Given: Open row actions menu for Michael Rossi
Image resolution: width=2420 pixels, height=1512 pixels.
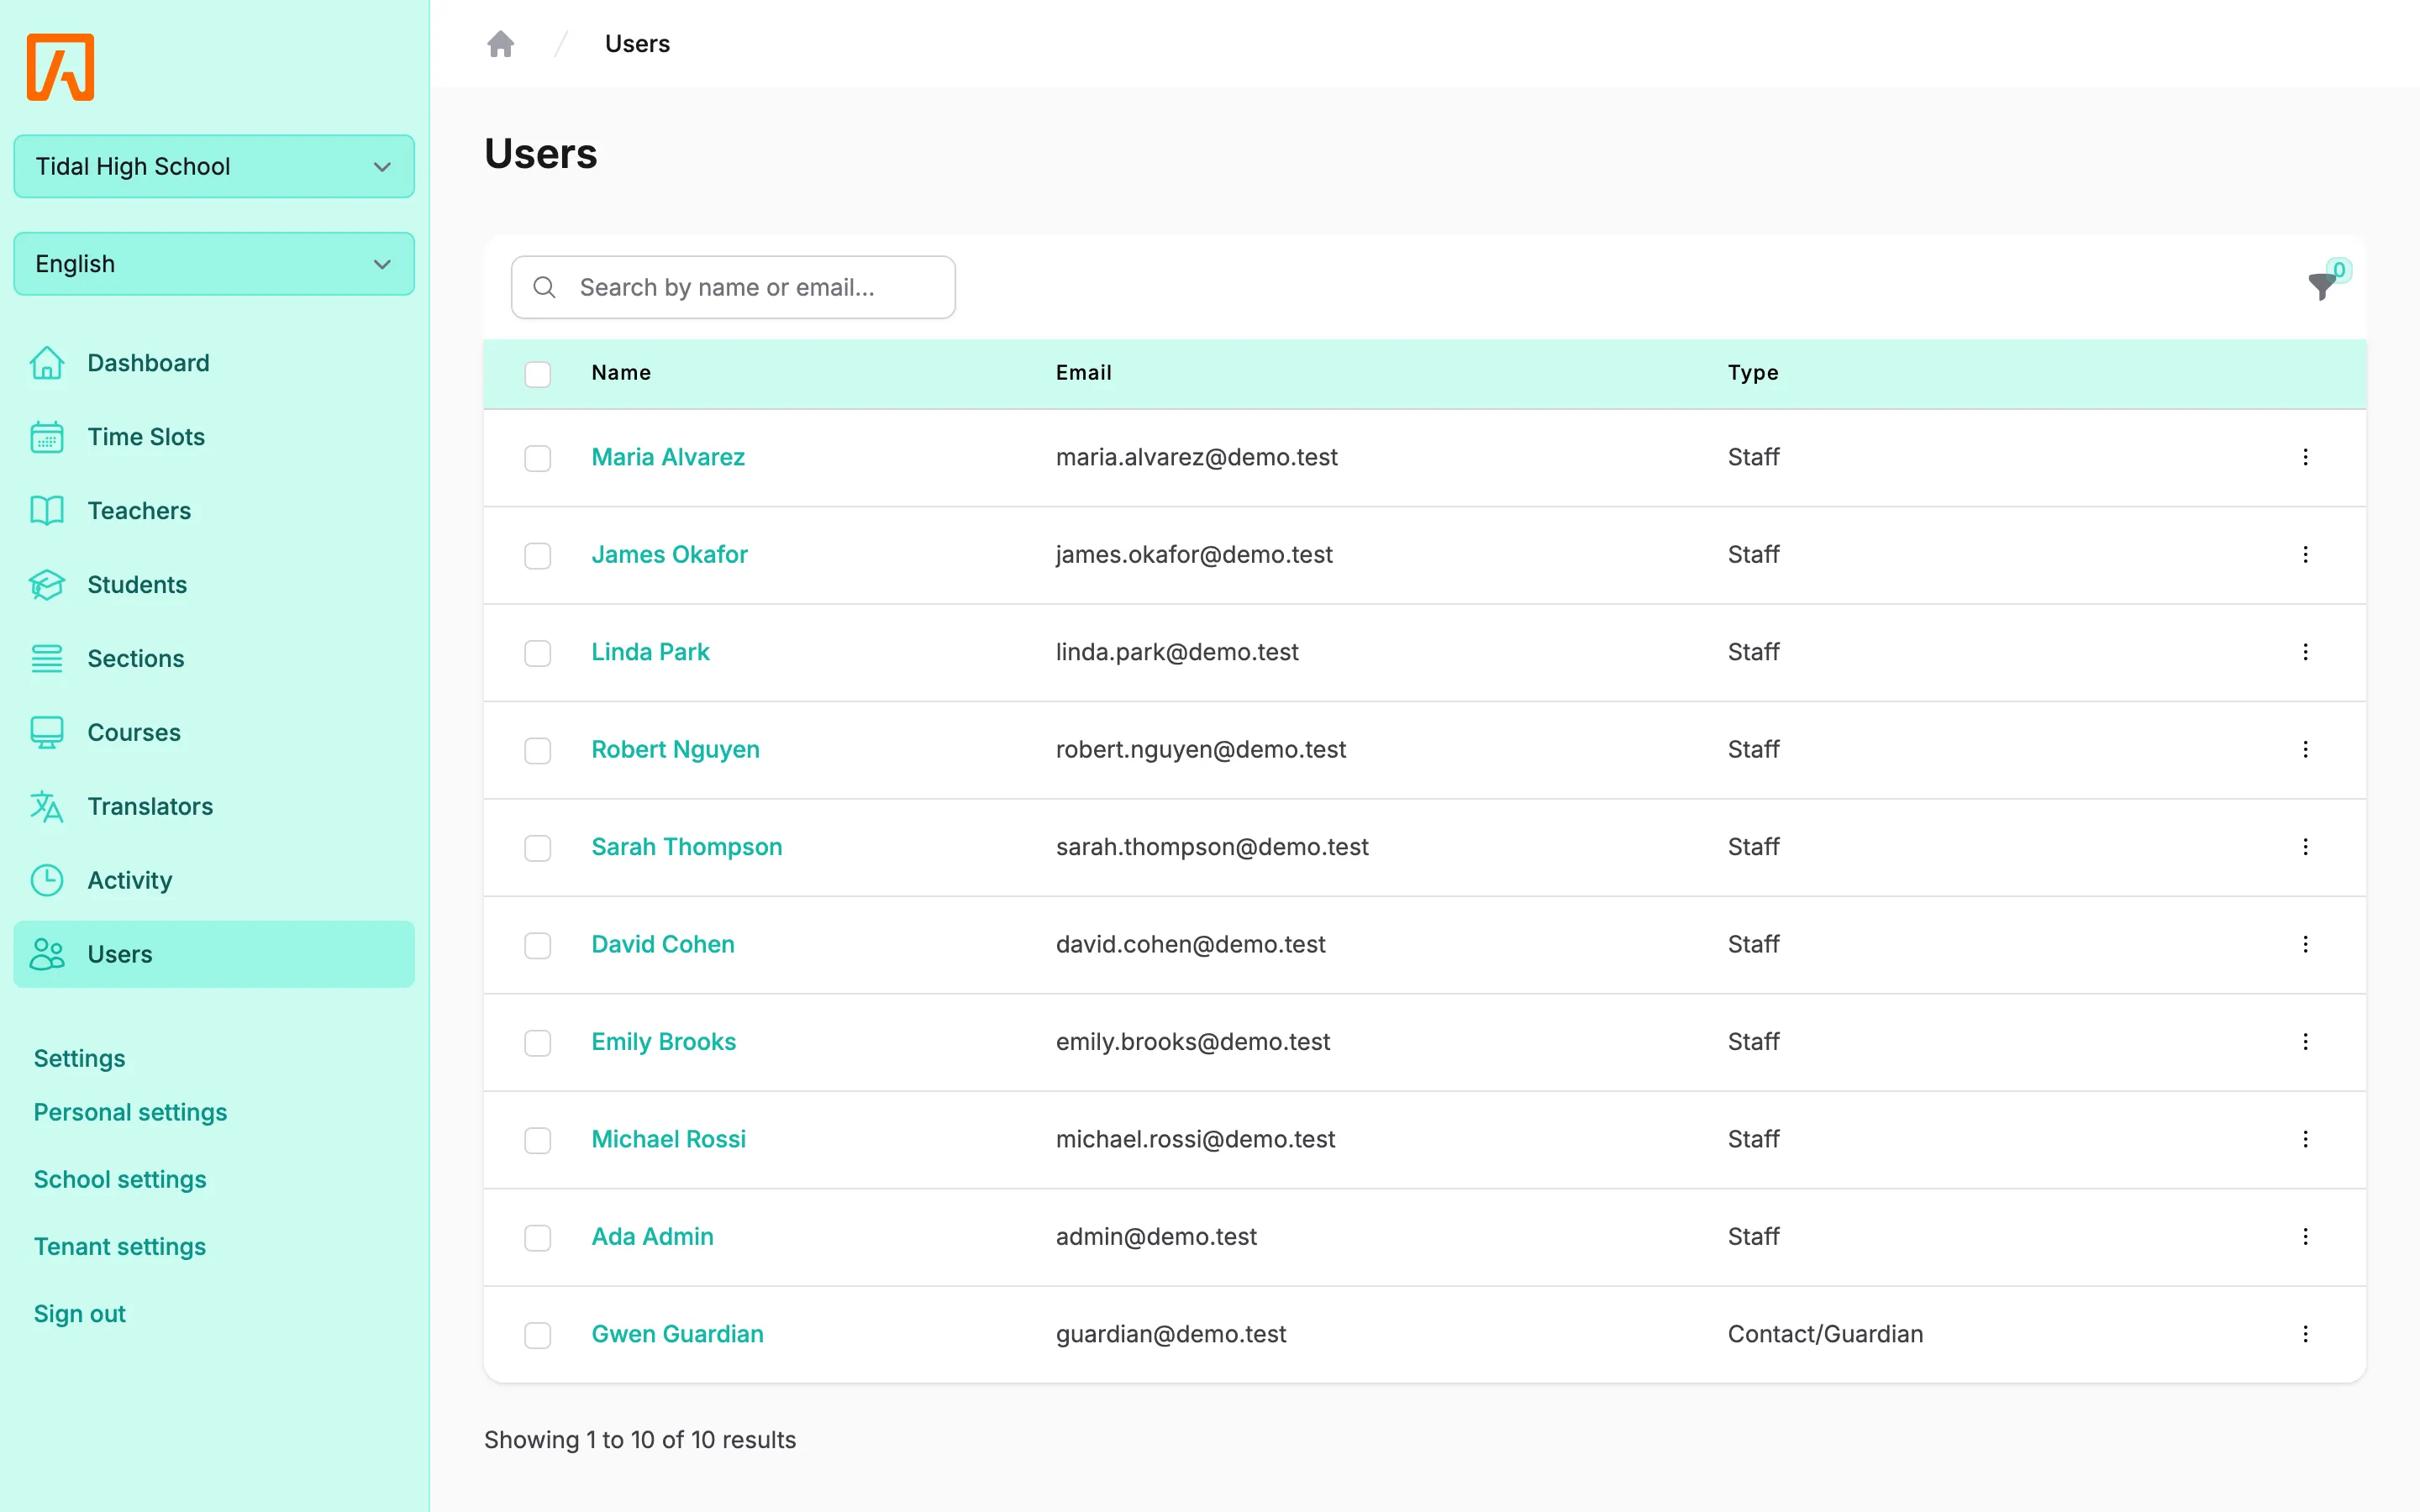Looking at the screenshot, I should click(2305, 1139).
